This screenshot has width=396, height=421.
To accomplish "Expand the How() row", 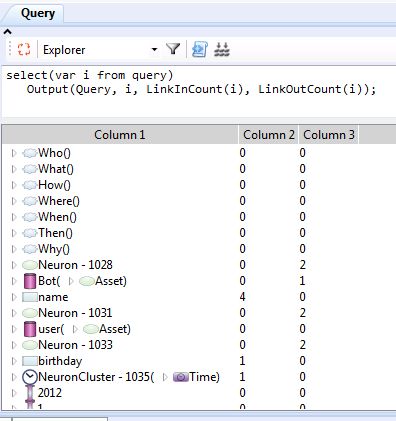I will (14, 185).
